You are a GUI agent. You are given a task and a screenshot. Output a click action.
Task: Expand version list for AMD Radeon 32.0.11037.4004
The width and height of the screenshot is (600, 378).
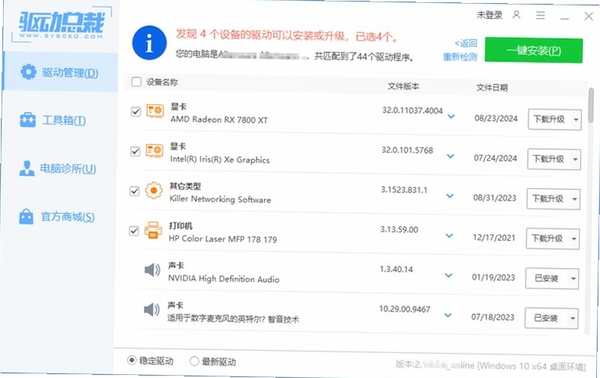[x=452, y=116]
